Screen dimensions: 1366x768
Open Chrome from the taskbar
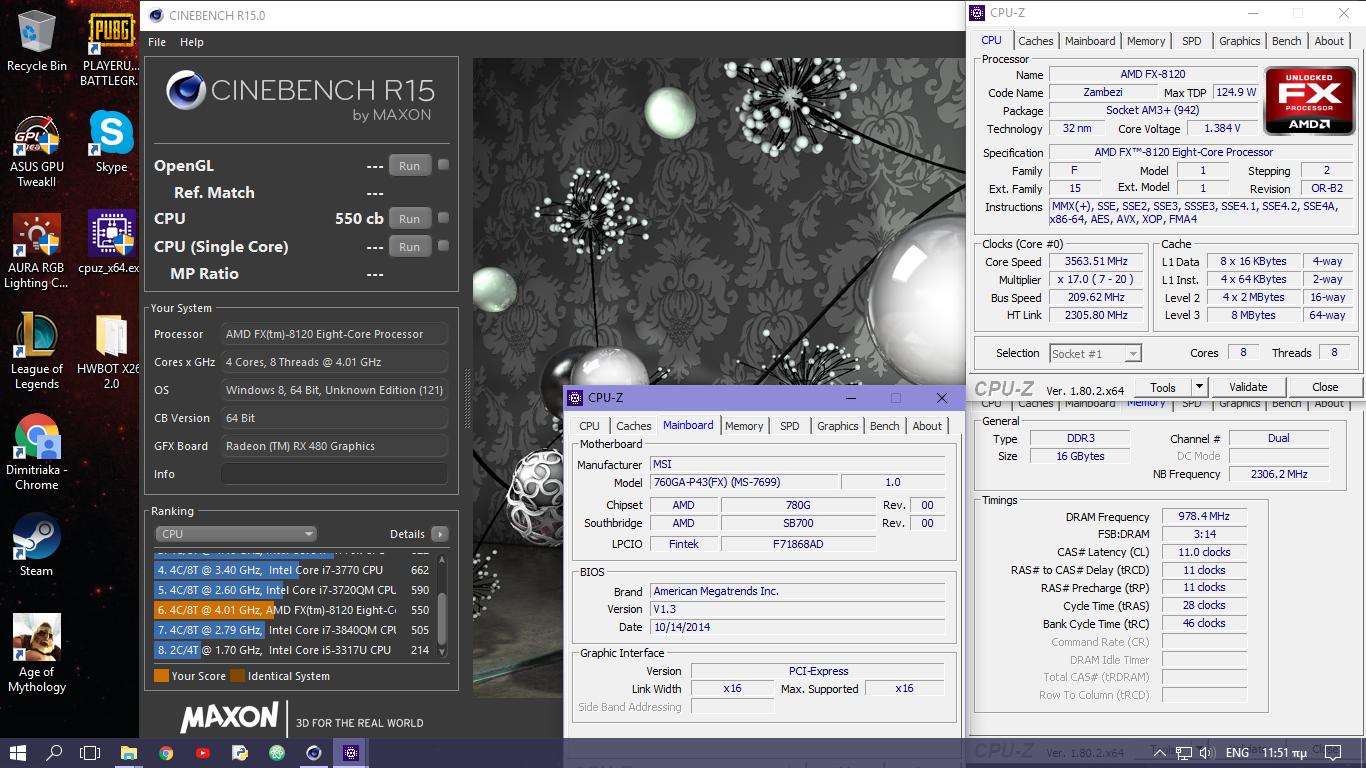click(166, 753)
